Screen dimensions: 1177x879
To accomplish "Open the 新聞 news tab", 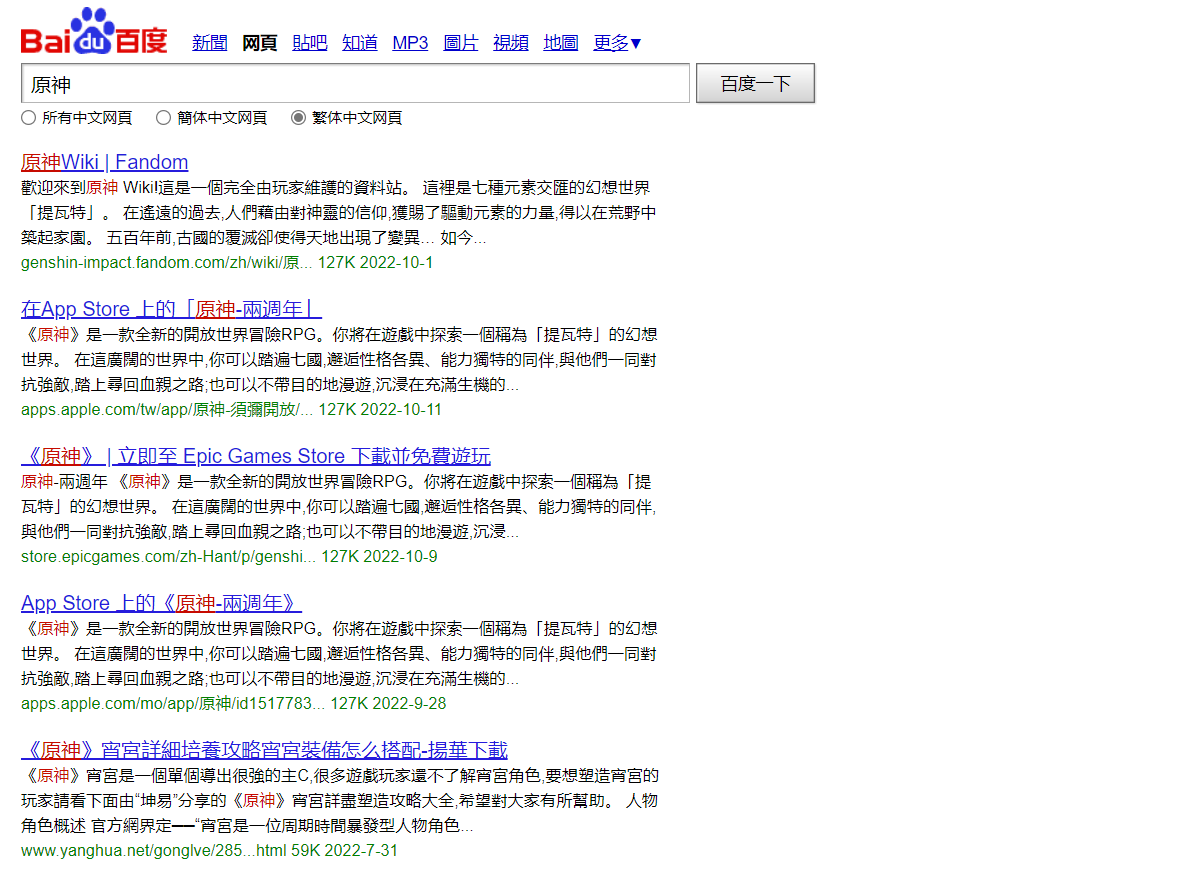I will pyautogui.click(x=210, y=43).
